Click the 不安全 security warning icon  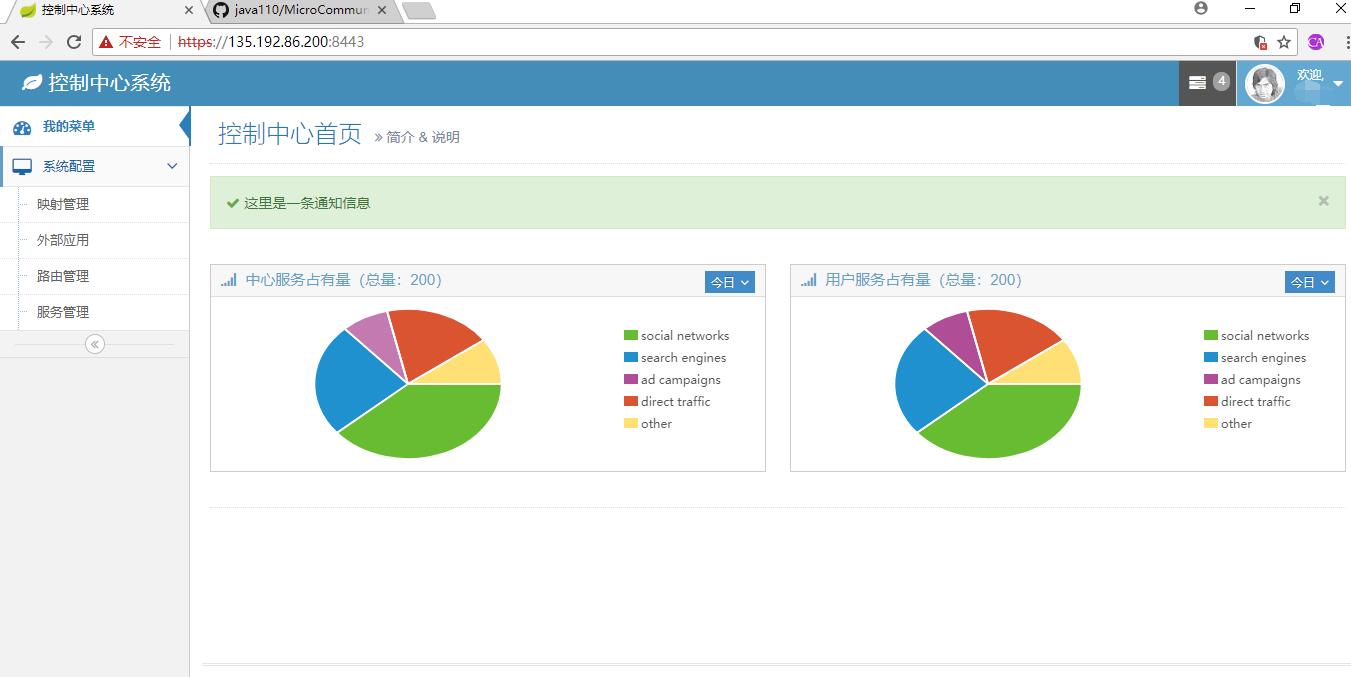106,42
